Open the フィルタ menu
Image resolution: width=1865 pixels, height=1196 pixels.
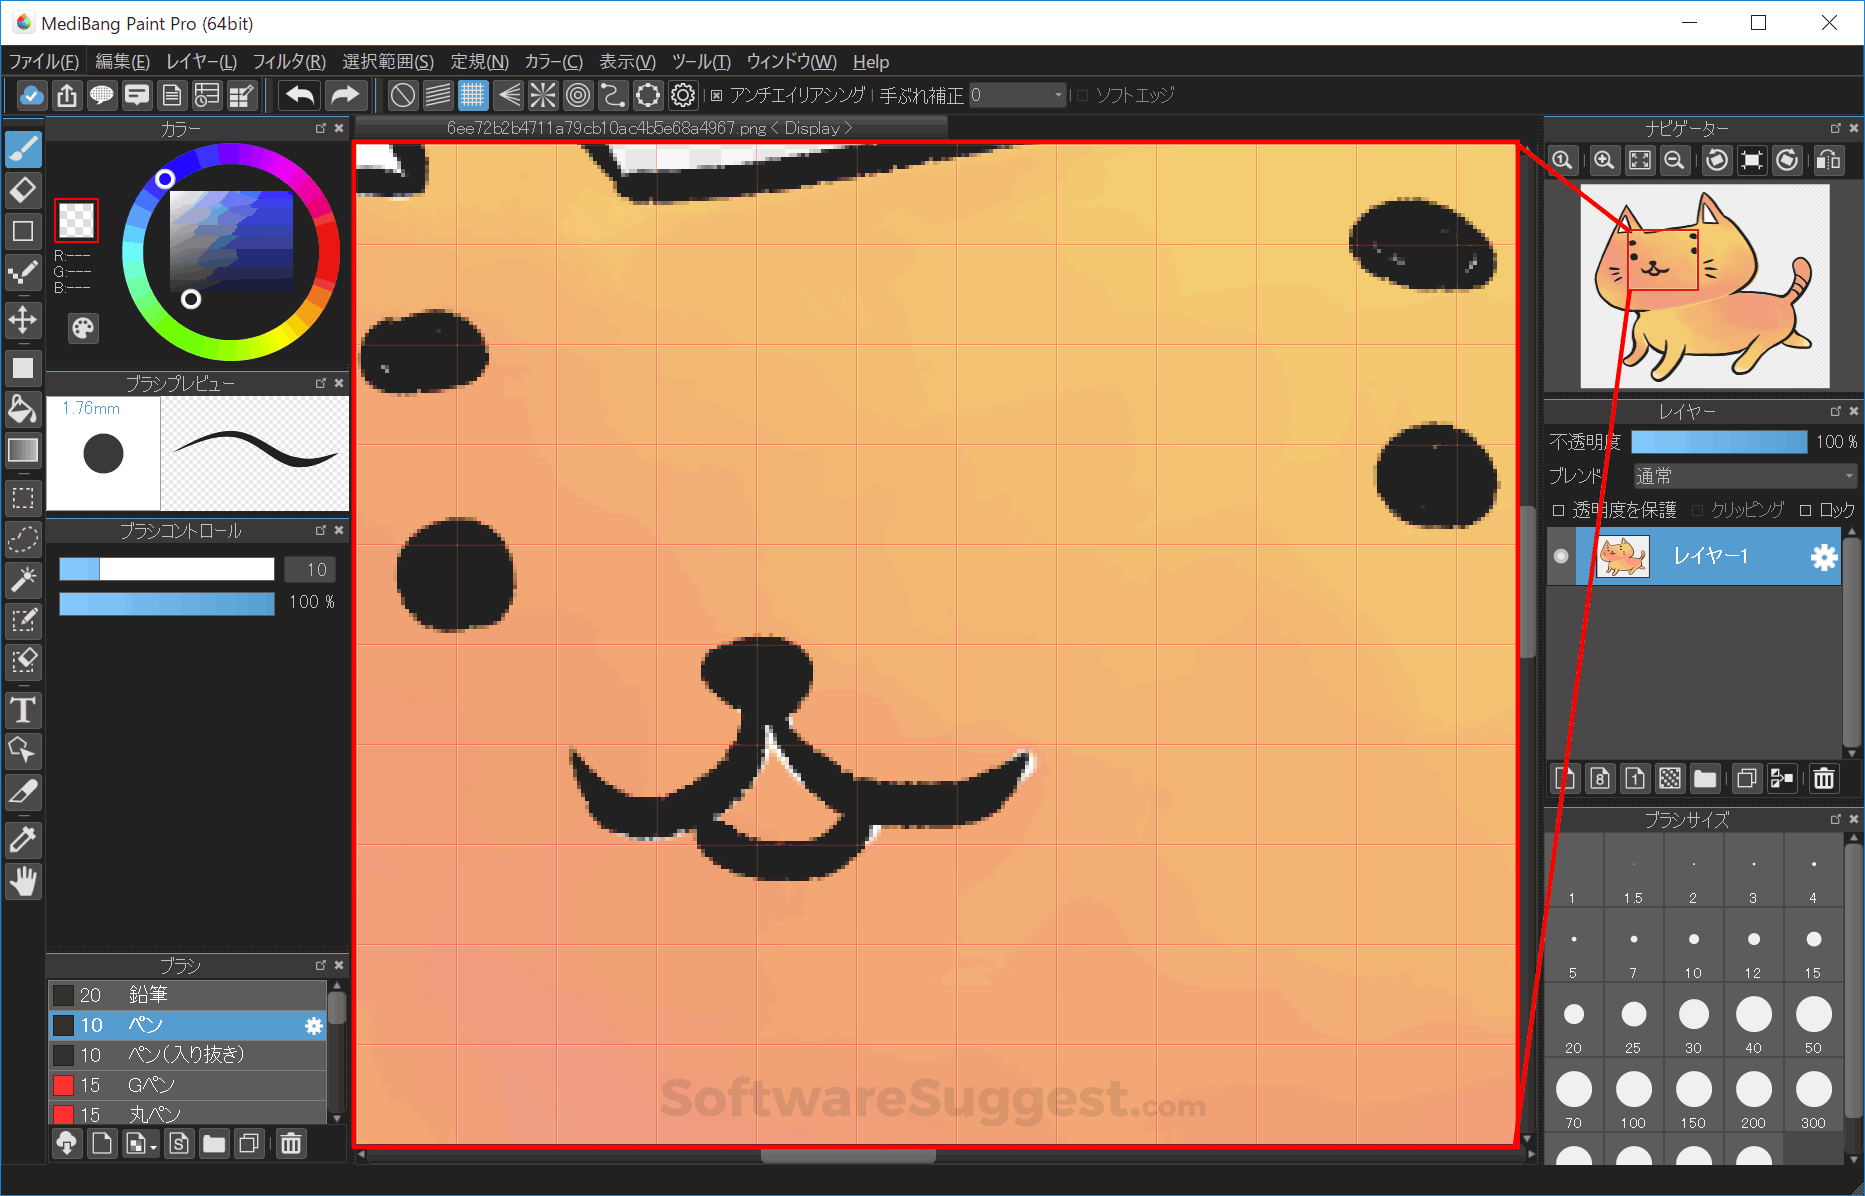[x=288, y=61]
